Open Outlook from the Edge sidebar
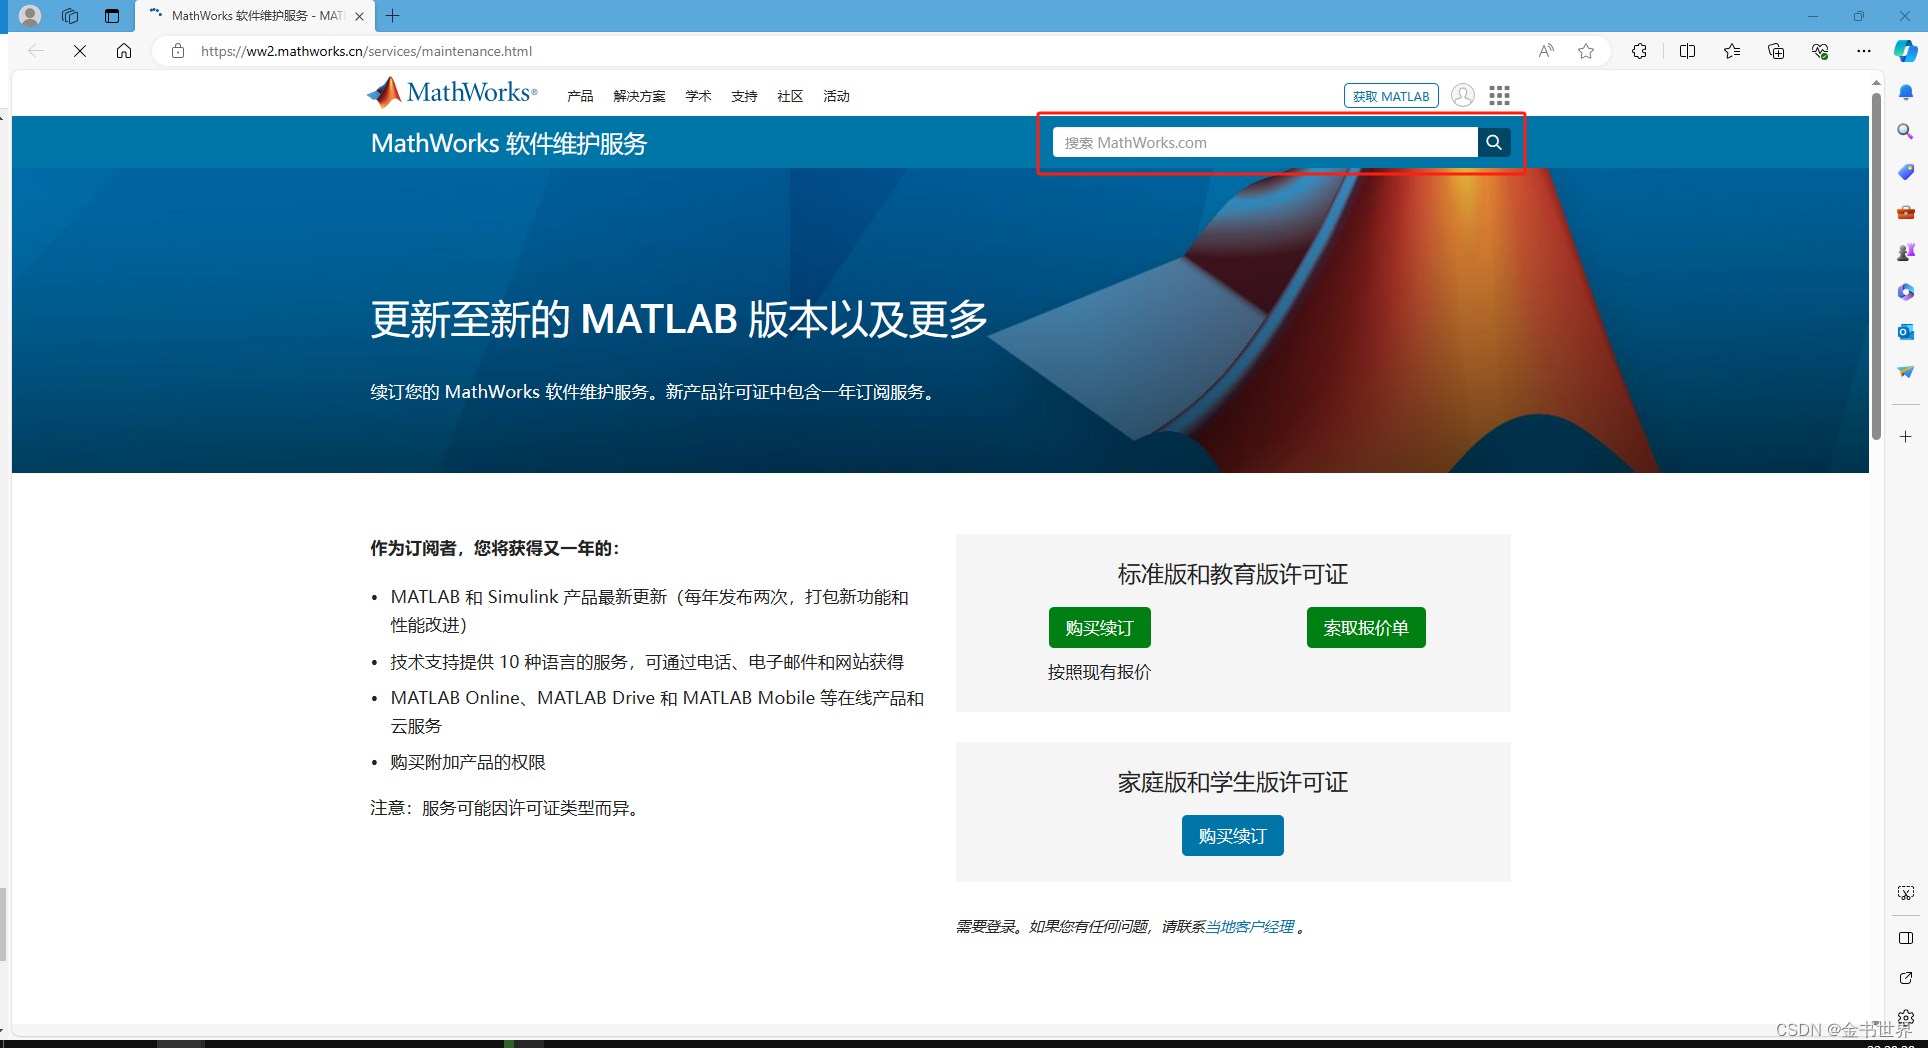Viewport: 1928px width, 1048px height. pyautogui.click(x=1905, y=331)
